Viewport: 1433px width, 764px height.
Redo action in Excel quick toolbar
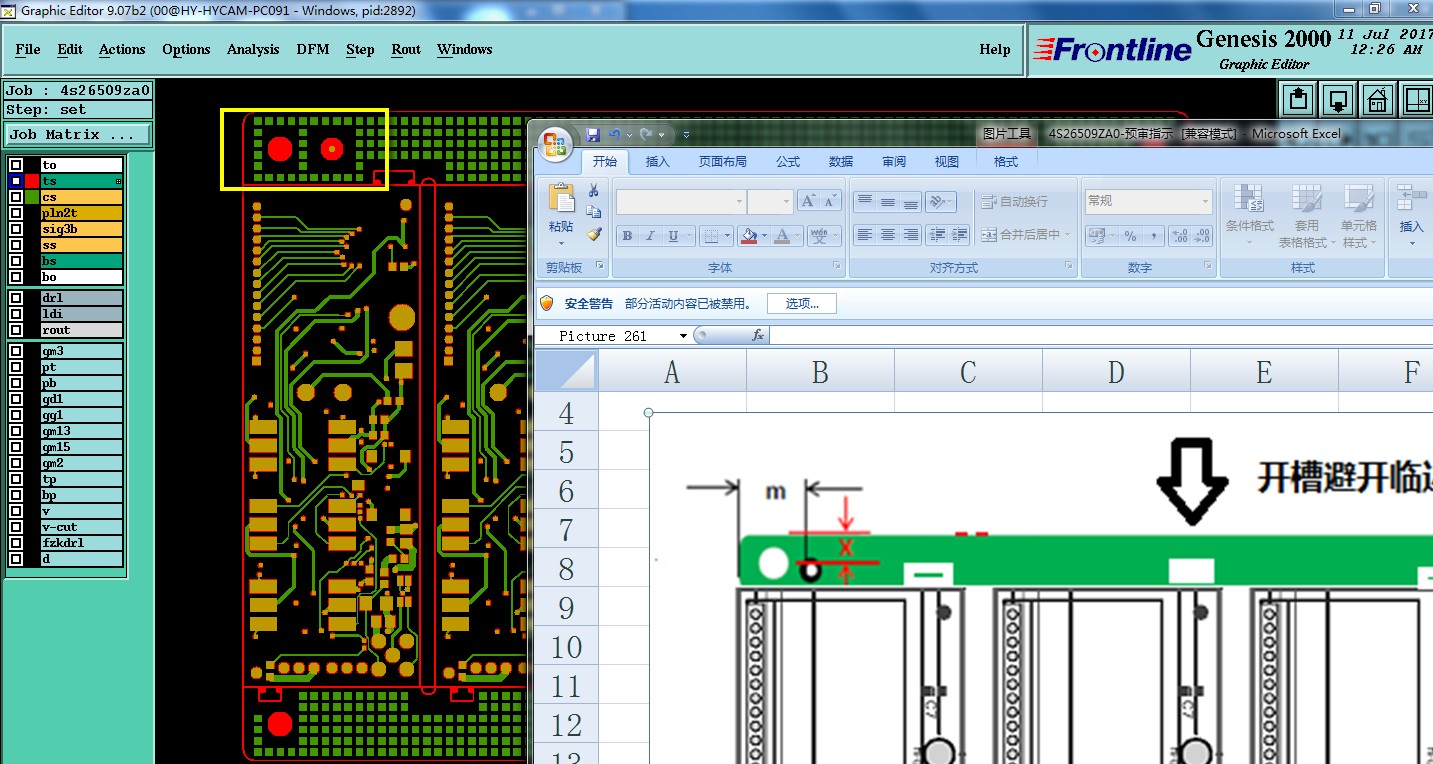(646, 134)
